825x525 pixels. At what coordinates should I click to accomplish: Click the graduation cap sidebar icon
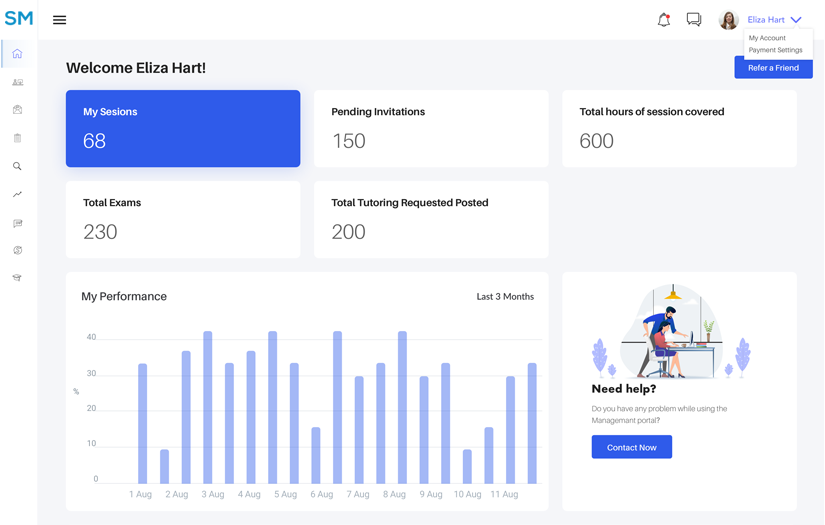tap(17, 278)
